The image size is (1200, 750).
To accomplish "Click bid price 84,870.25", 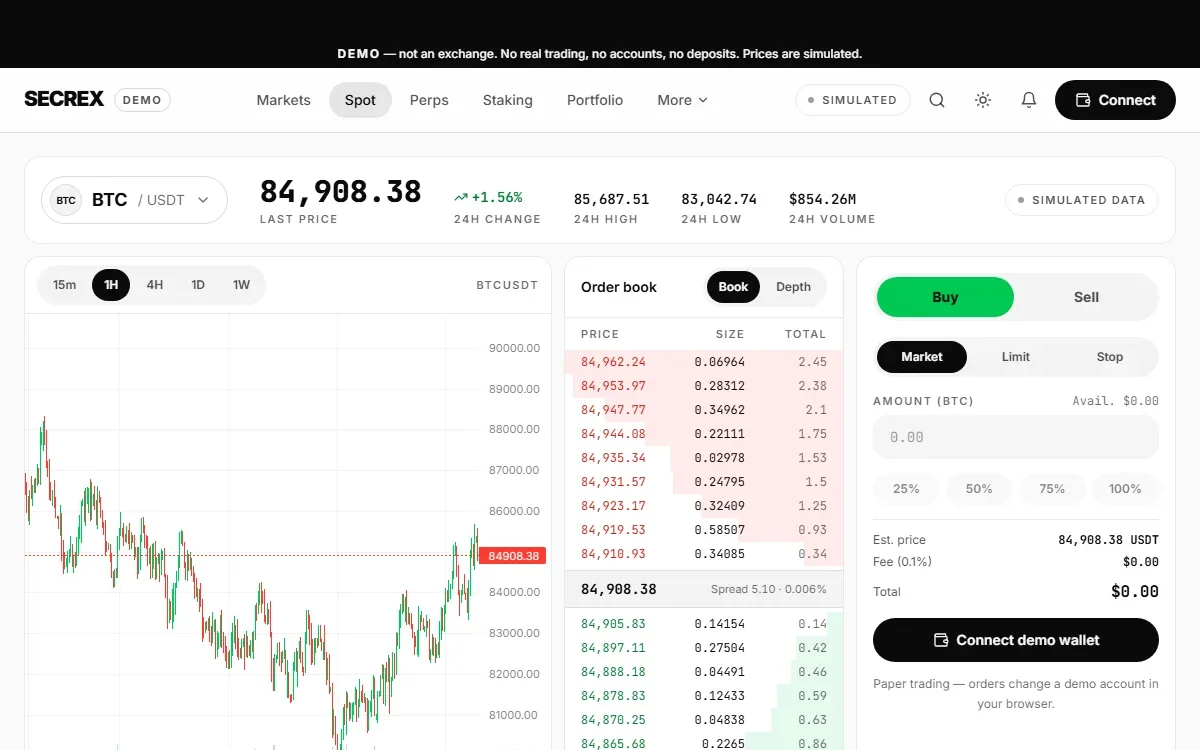I will tap(613, 720).
